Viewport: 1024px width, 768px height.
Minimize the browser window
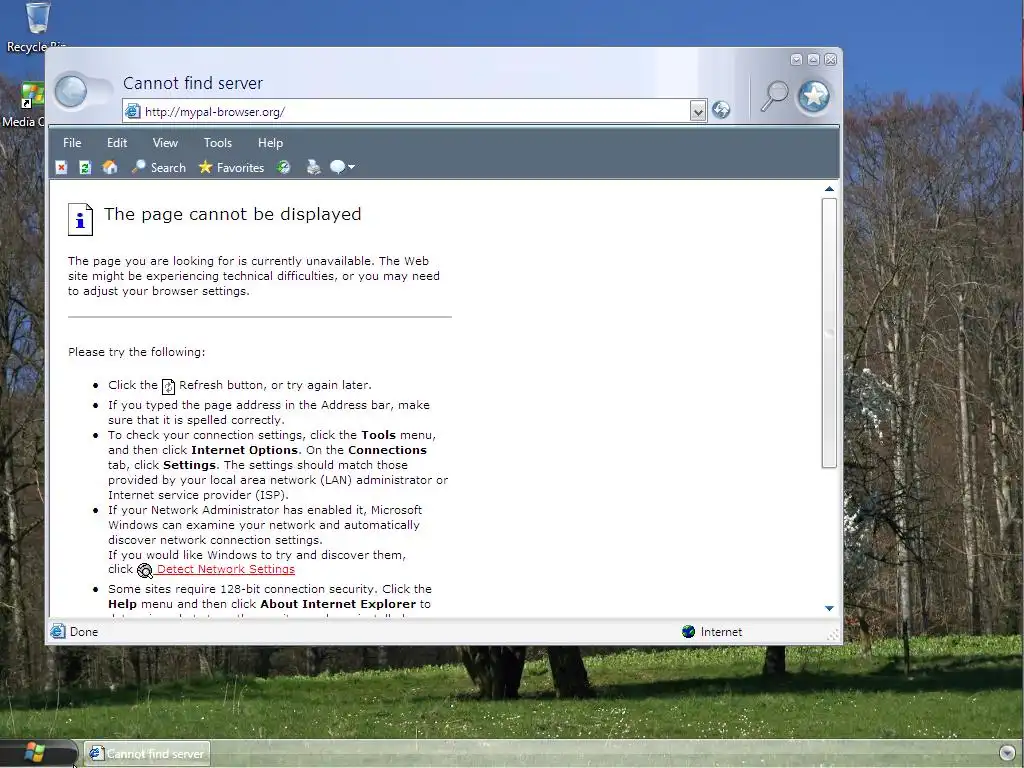[x=796, y=59]
